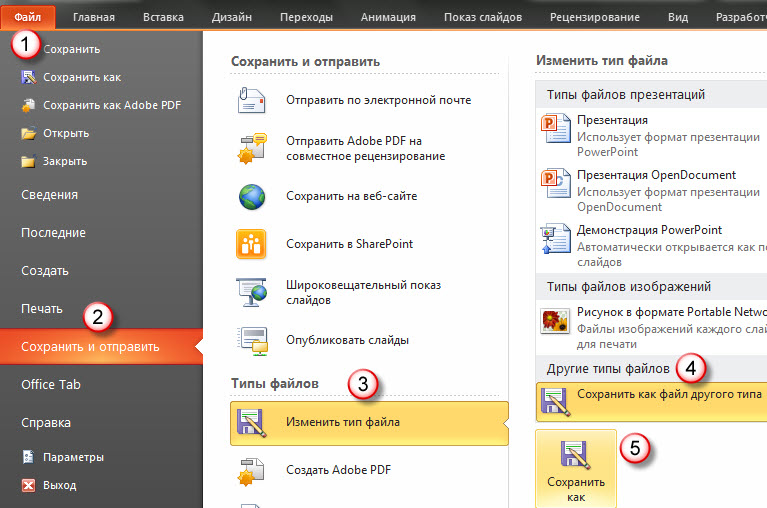Click the Демонстрация PowerPoint icon
Image resolution: width=767 pixels, height=508 pixels.
tap(556, 239)
